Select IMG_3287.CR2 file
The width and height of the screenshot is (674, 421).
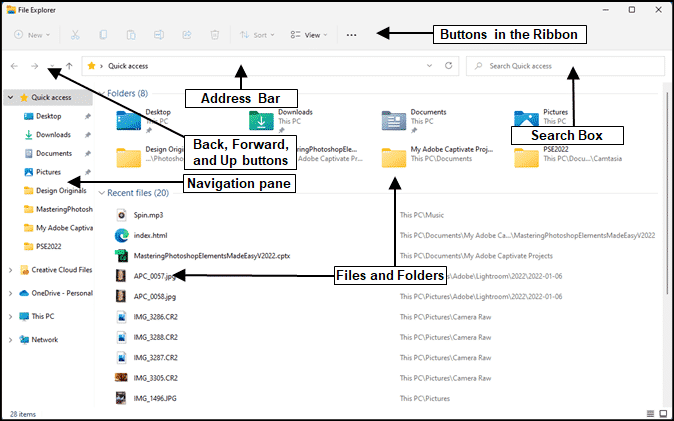tap(156, 357)
